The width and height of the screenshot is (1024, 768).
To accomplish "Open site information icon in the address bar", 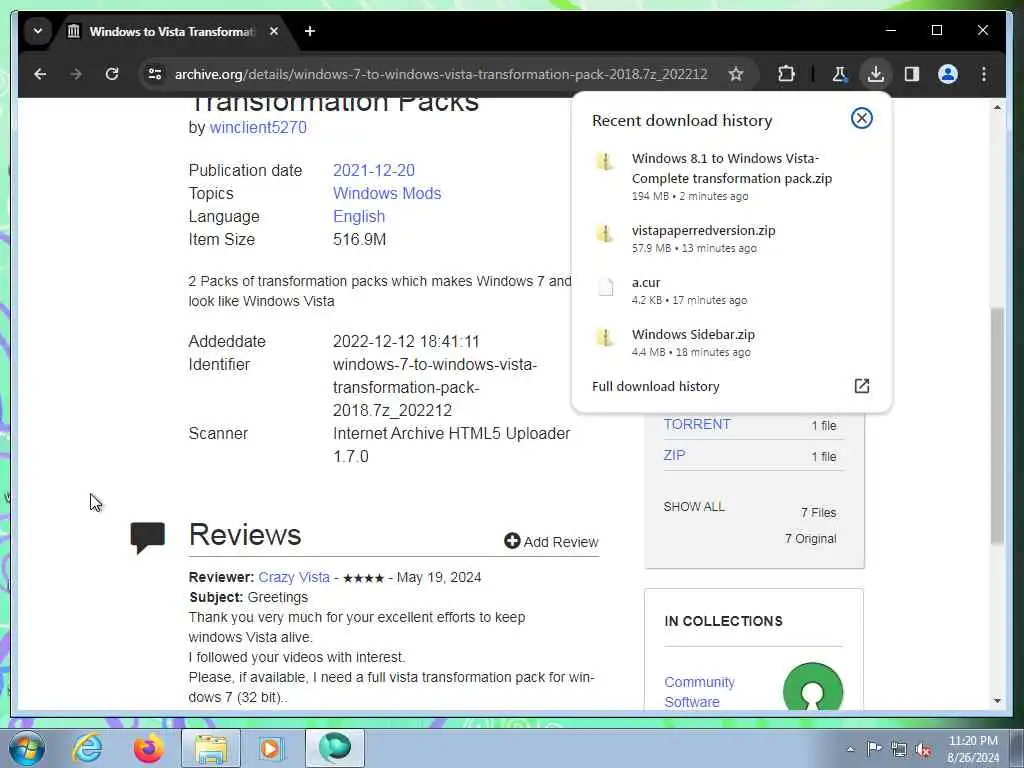I will click(155, 74).
